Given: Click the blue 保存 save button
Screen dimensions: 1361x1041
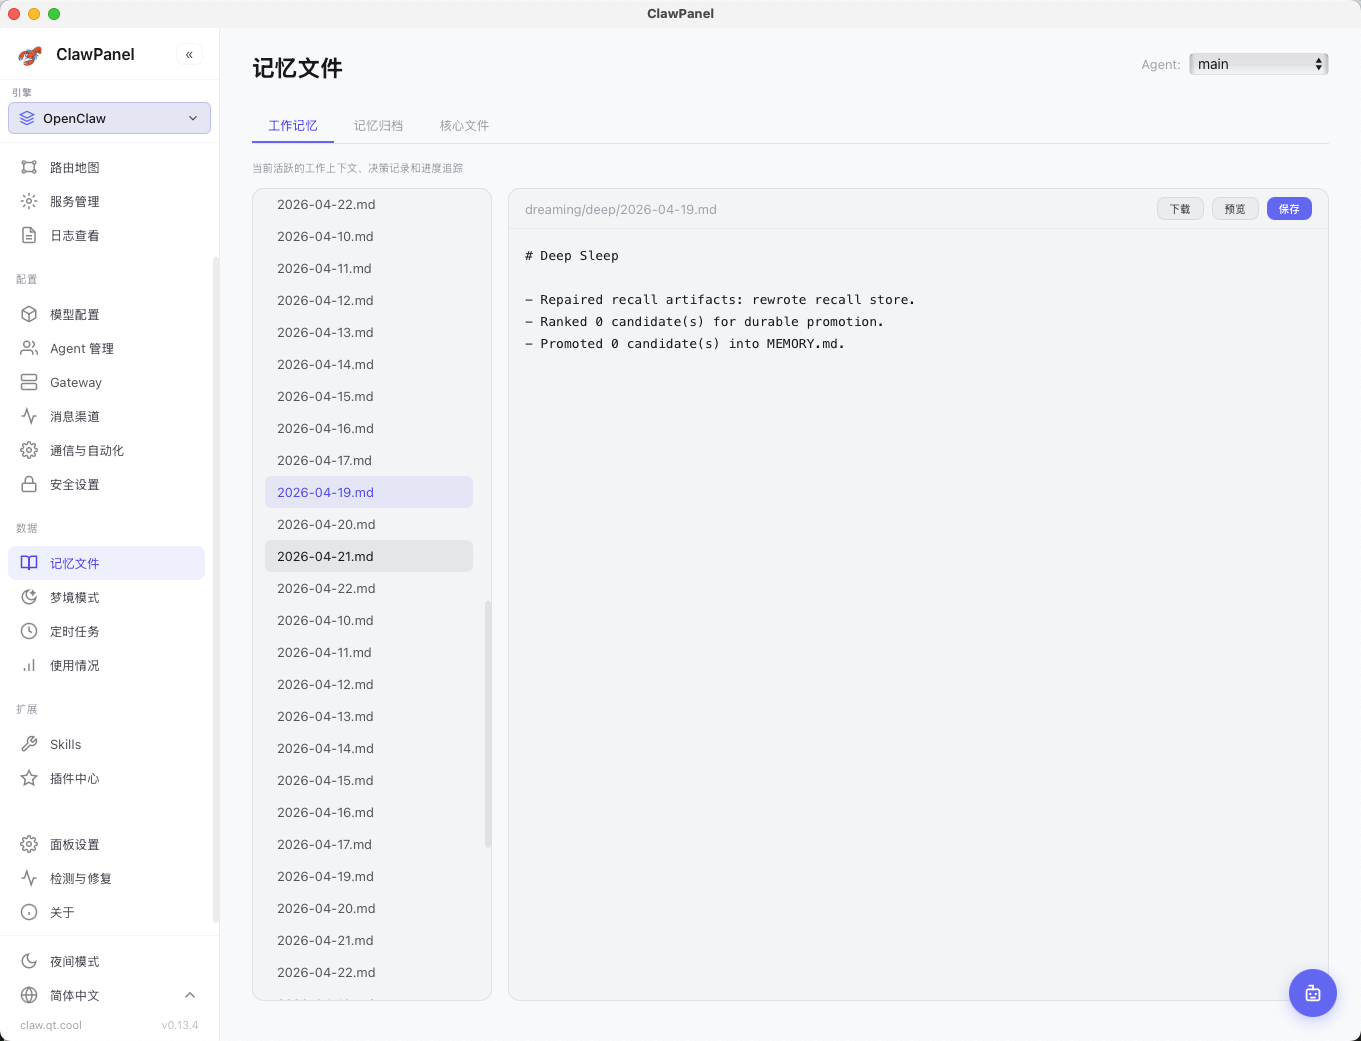Looking at the screenshot, I should click(x=1288, y=209).
